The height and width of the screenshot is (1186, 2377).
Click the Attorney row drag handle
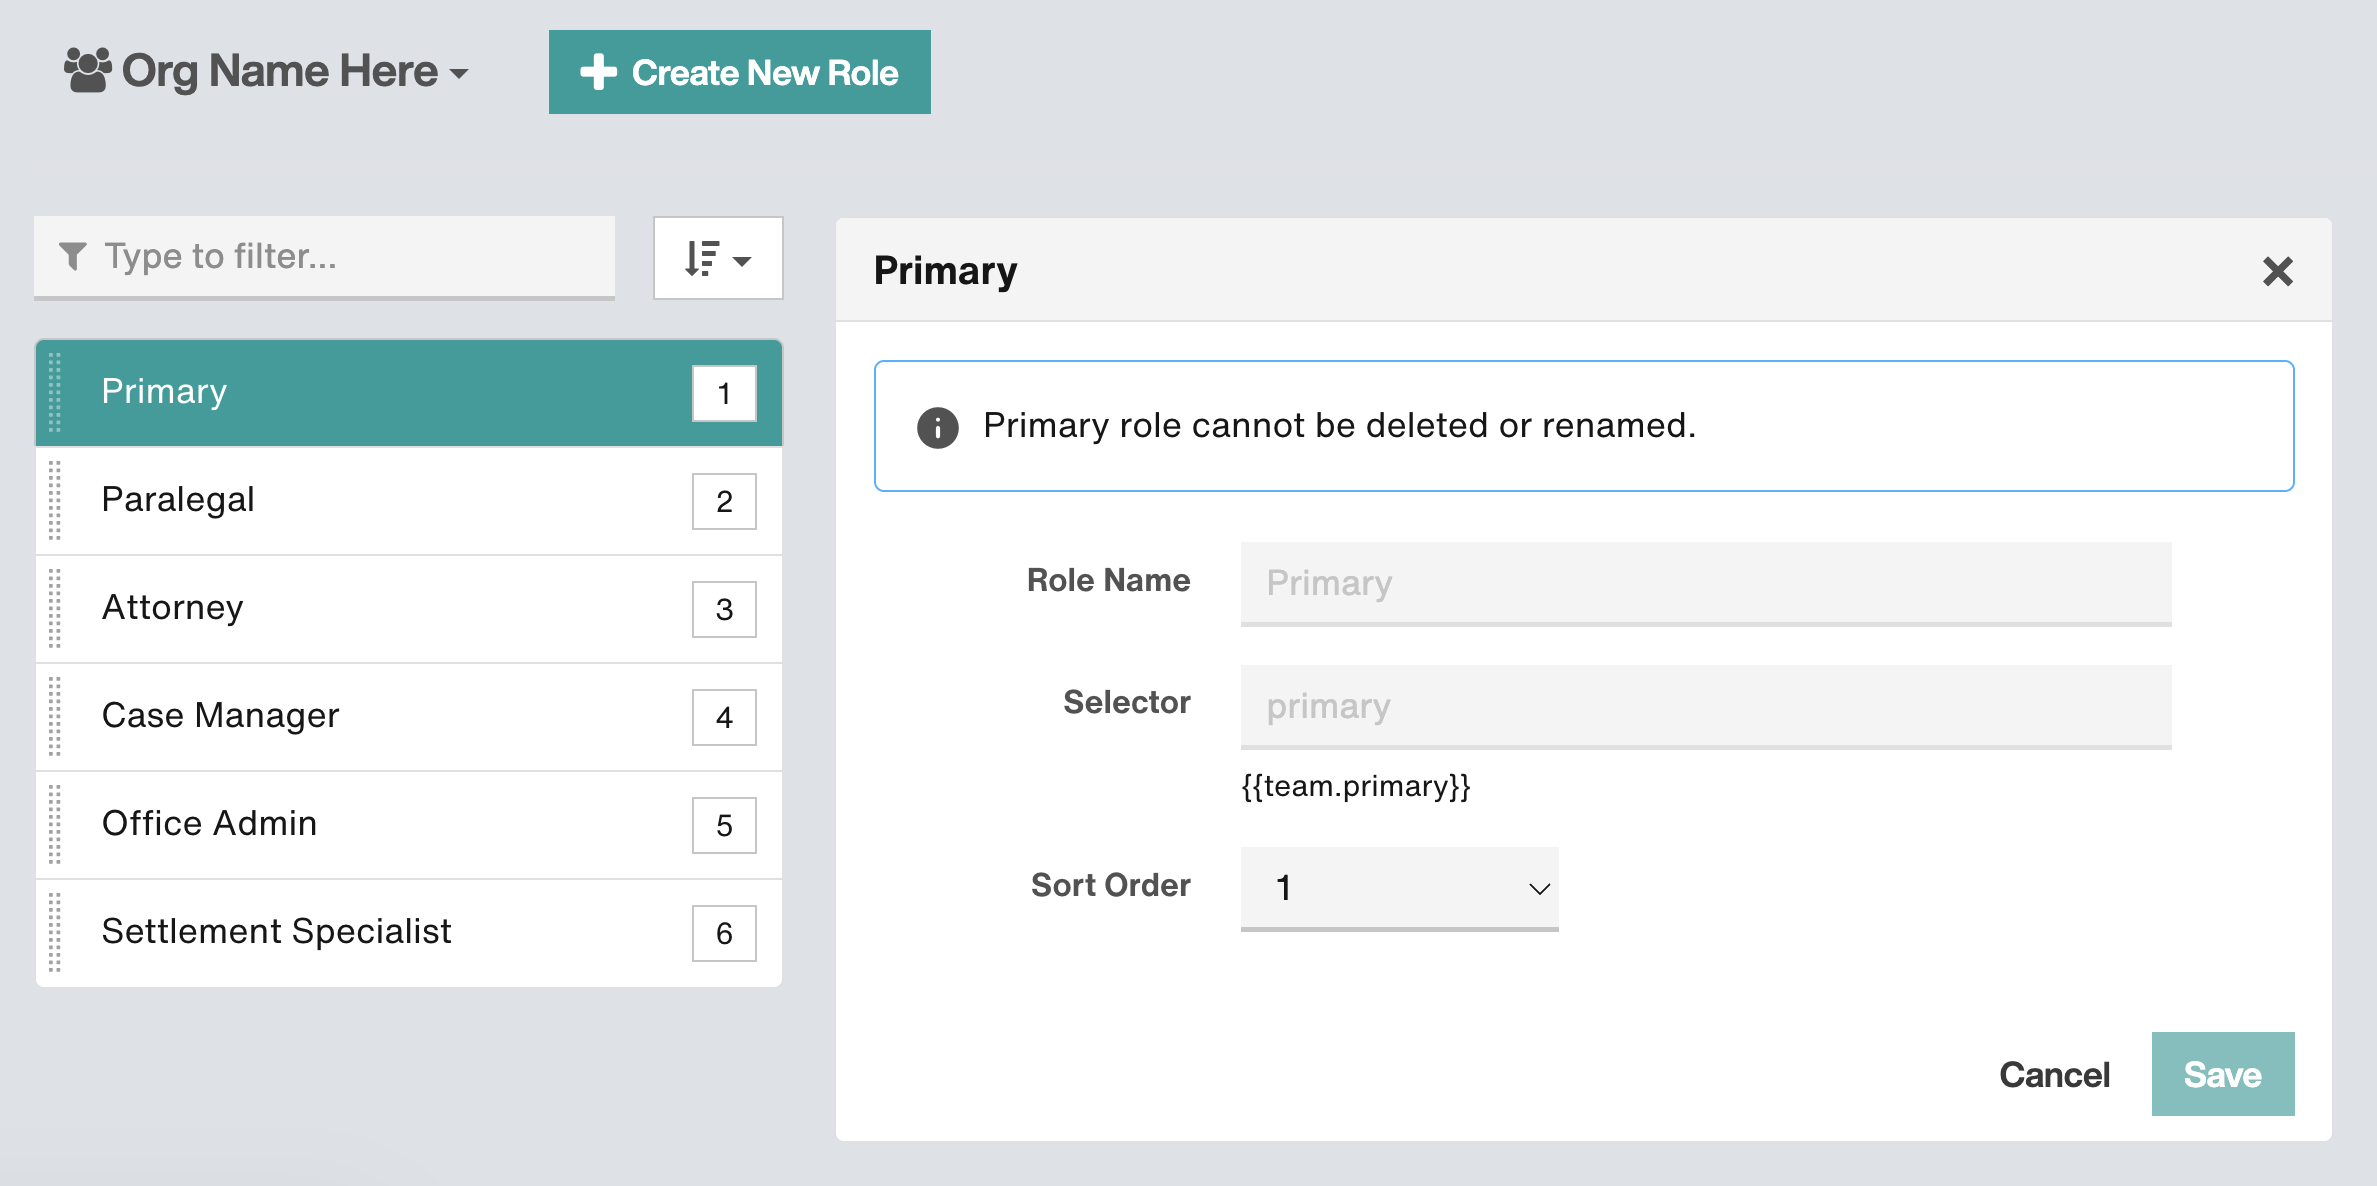[x=55, y=609]
